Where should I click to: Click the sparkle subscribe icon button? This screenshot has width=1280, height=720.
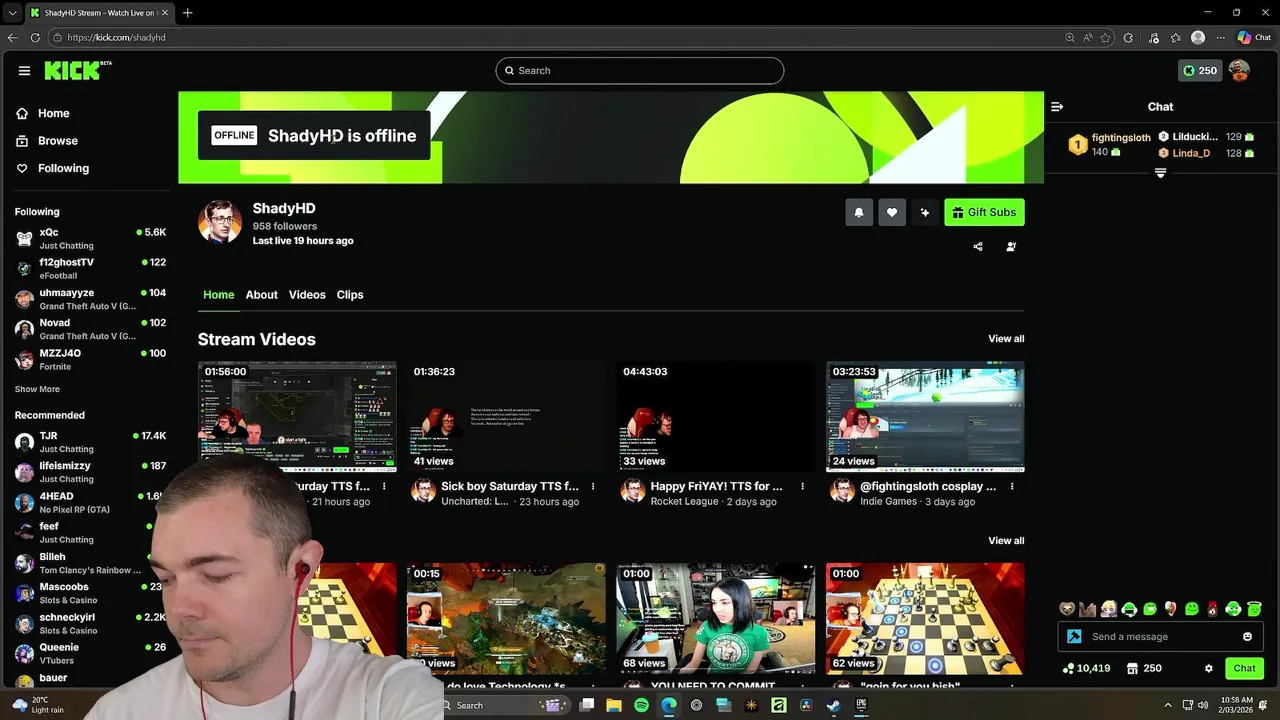(x=925, y=212)
